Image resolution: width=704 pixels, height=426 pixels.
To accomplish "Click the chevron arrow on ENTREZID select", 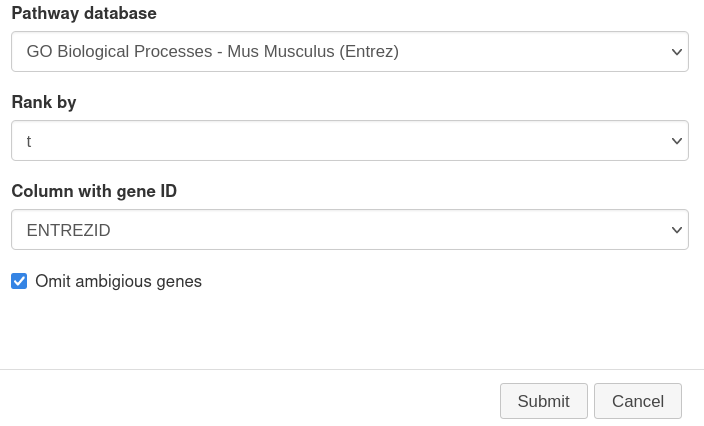I will [677, 230].
